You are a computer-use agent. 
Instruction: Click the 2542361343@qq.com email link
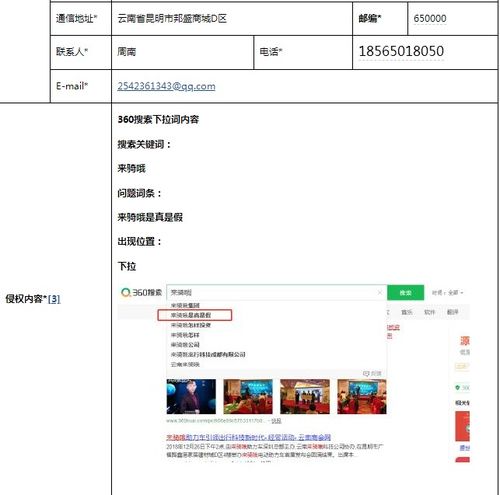166,86
